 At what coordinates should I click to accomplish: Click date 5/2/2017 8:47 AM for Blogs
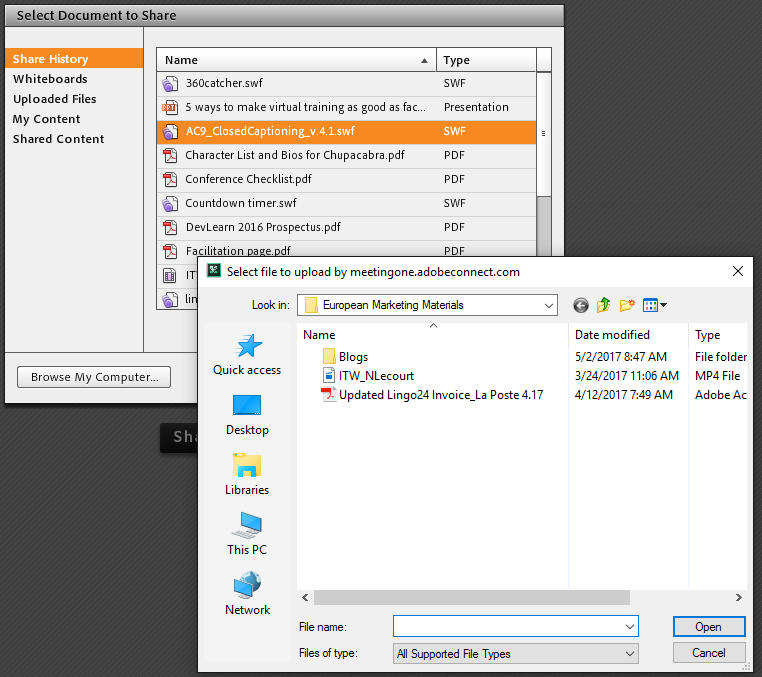(x=621, y=357)
